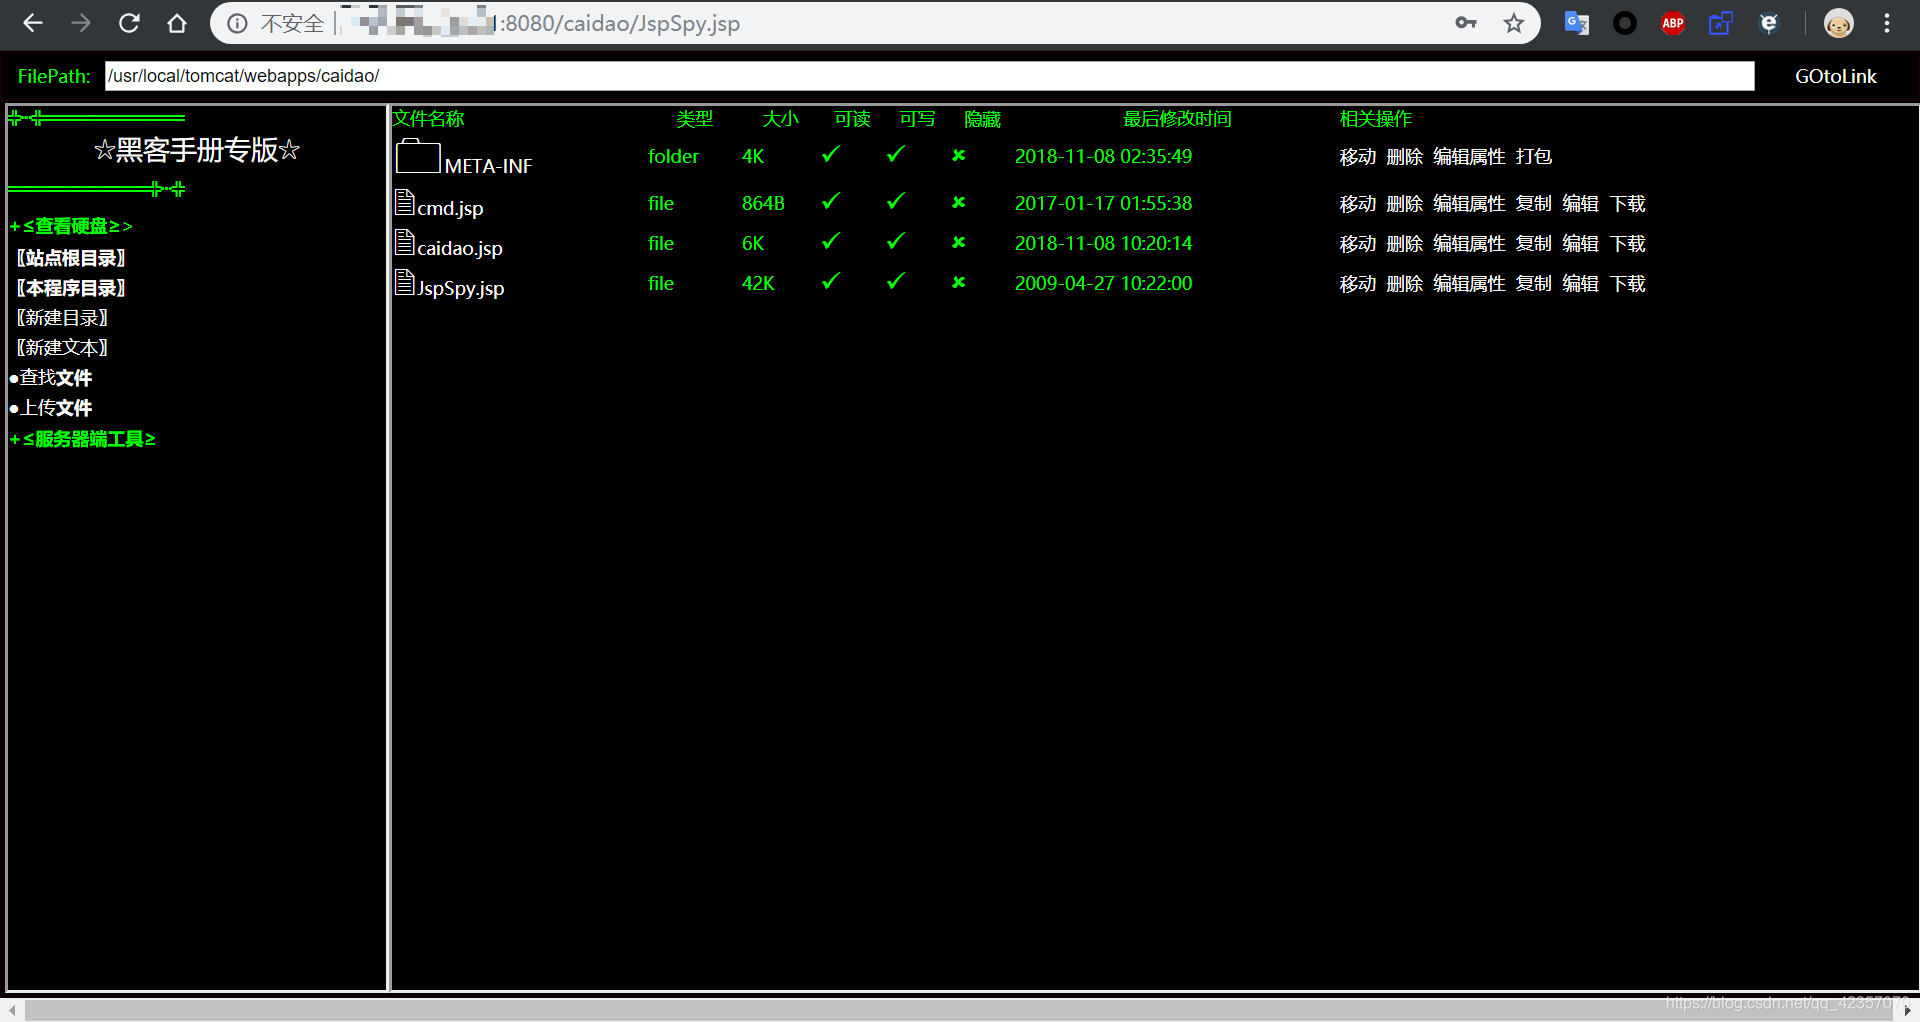The height and width of the screenshot is (1022, 1920).
Task: Select 新建文本 to create a text file
Action: coord(62,348)
